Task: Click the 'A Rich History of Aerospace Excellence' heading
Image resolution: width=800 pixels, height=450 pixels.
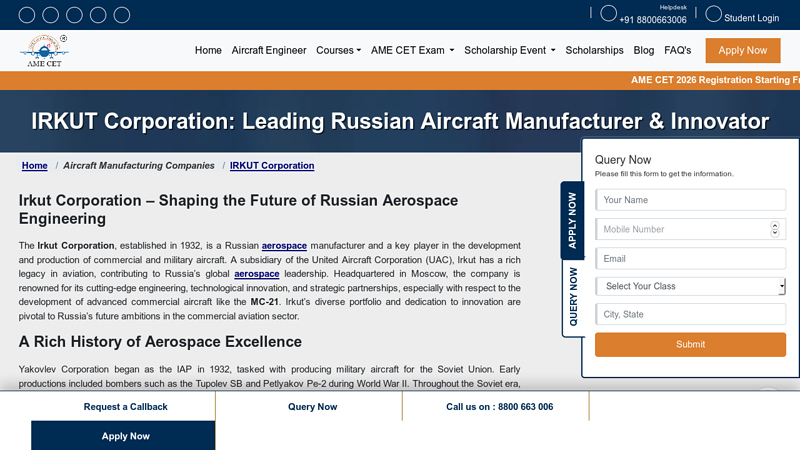Action: coord(160,342)
